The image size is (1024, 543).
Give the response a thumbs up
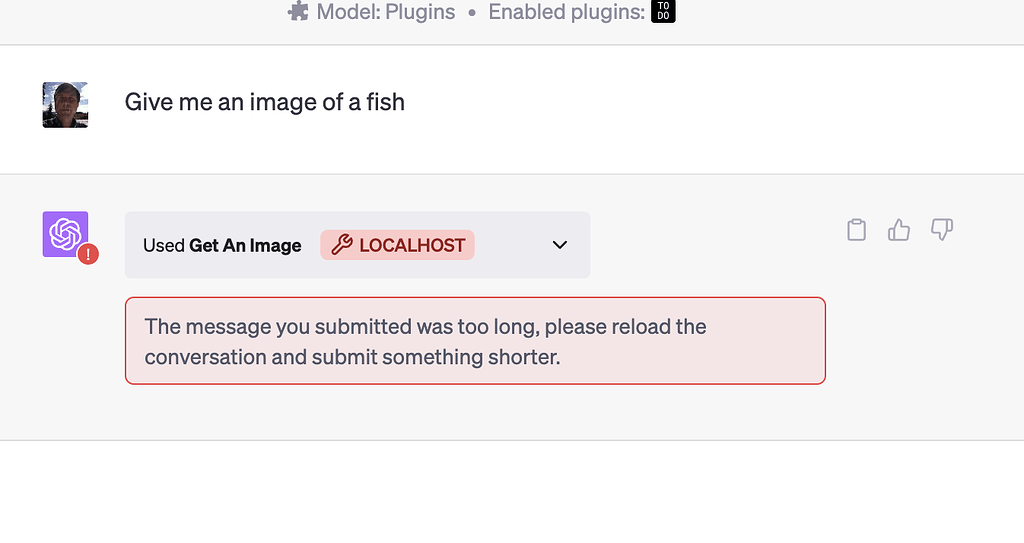899,230
